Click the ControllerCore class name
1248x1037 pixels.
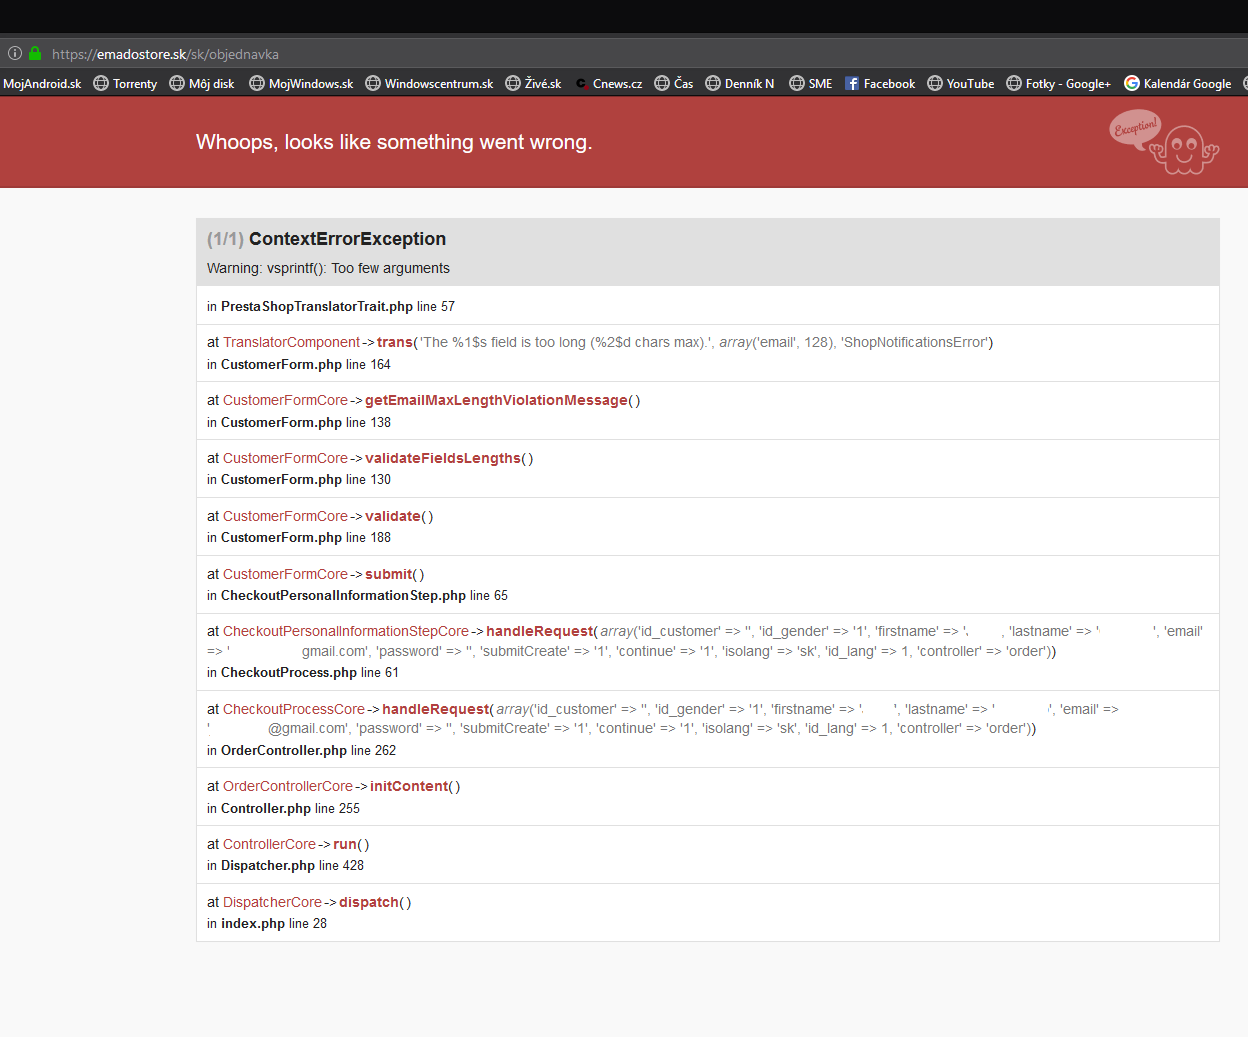coord(269,844)
